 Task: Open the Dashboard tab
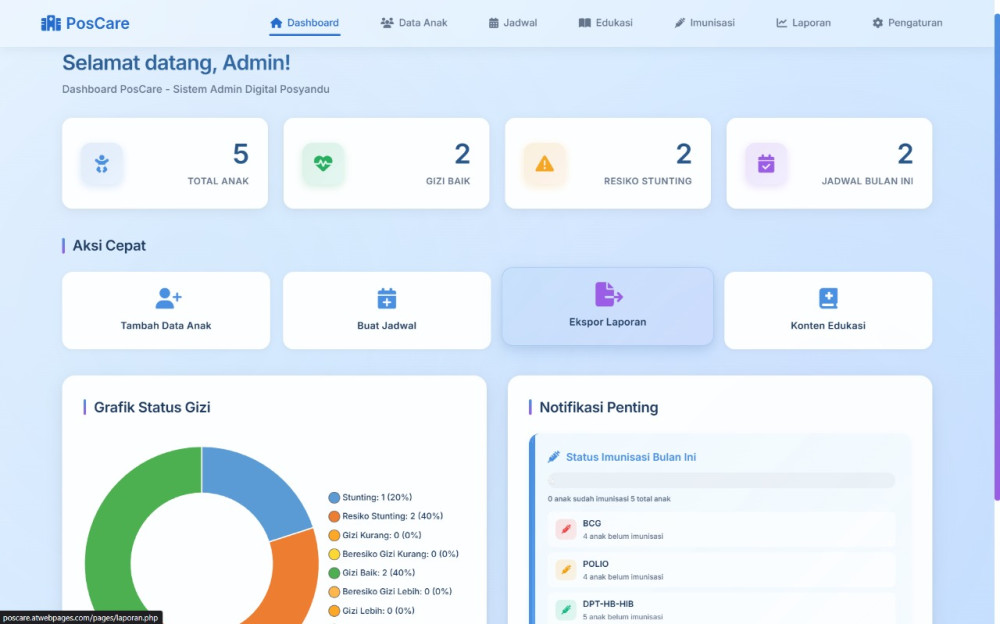pos(305,23)
